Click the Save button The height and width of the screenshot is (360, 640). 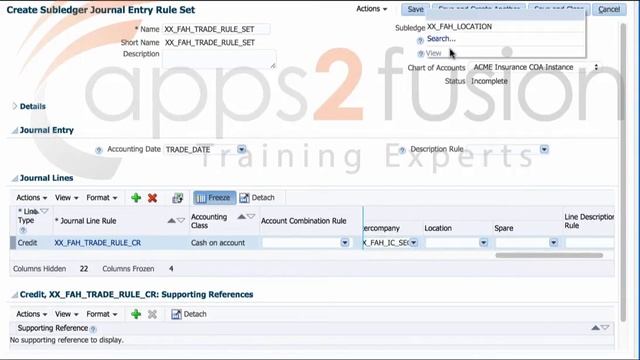[x=415, y=9]
